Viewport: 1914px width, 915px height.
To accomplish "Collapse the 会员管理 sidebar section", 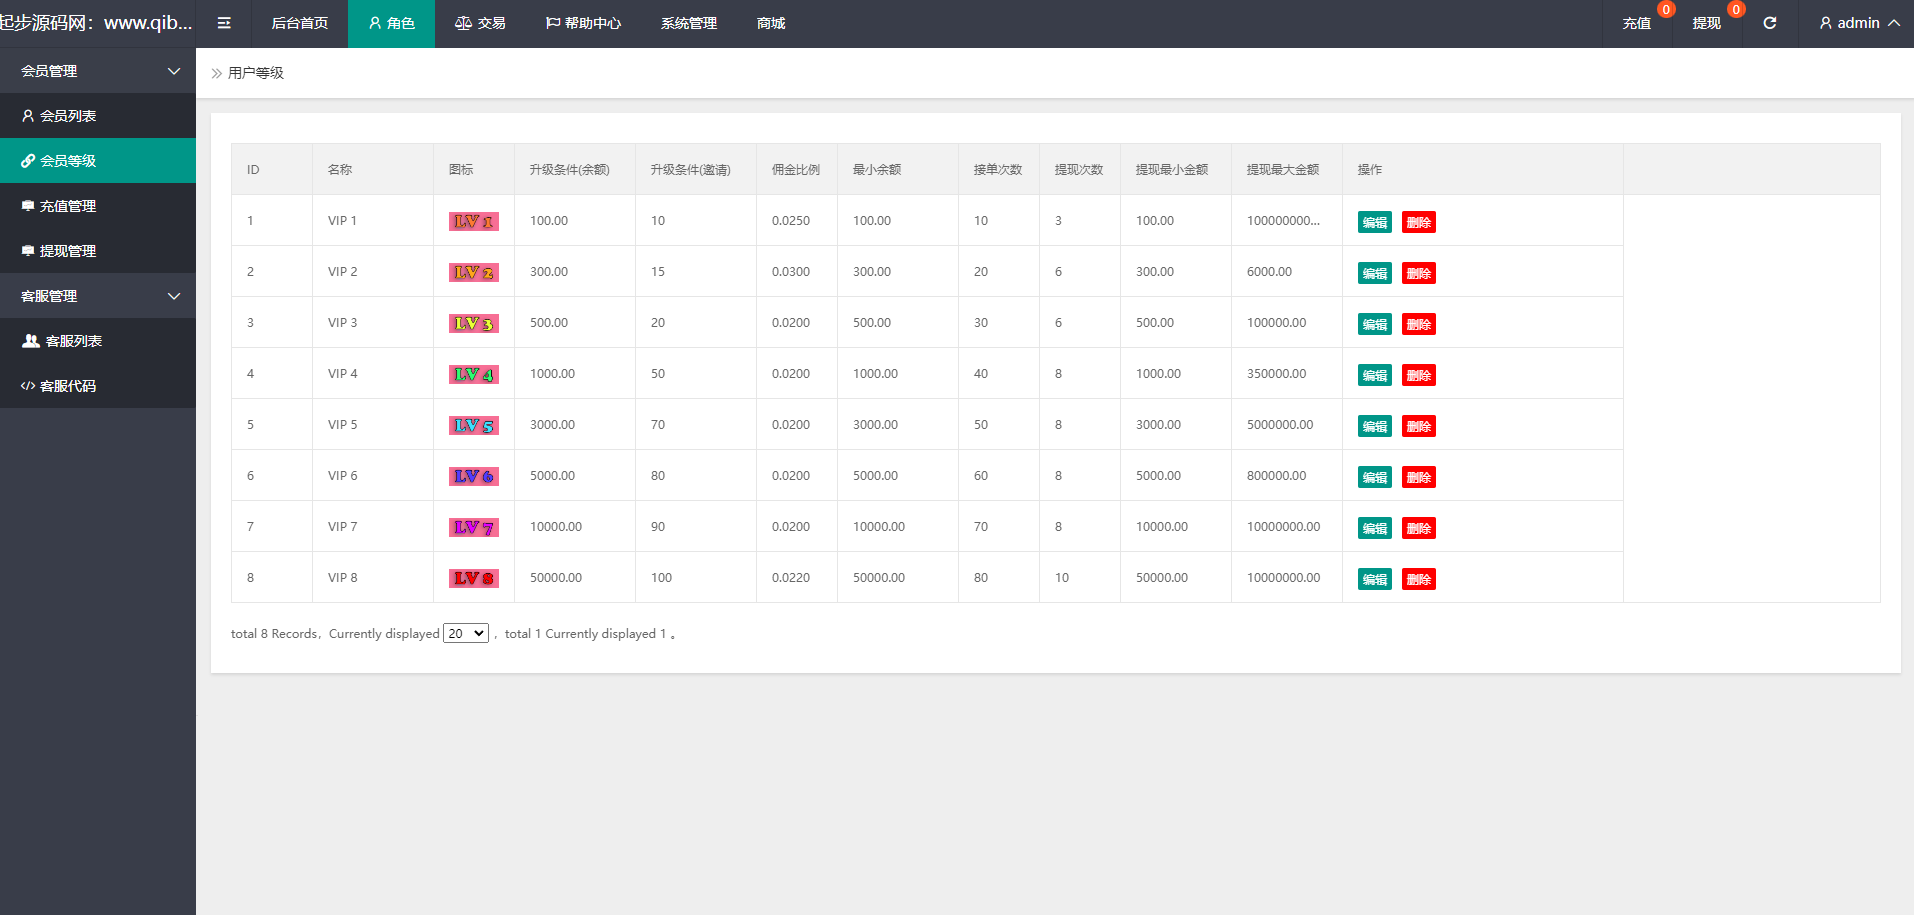I will 97,71.
